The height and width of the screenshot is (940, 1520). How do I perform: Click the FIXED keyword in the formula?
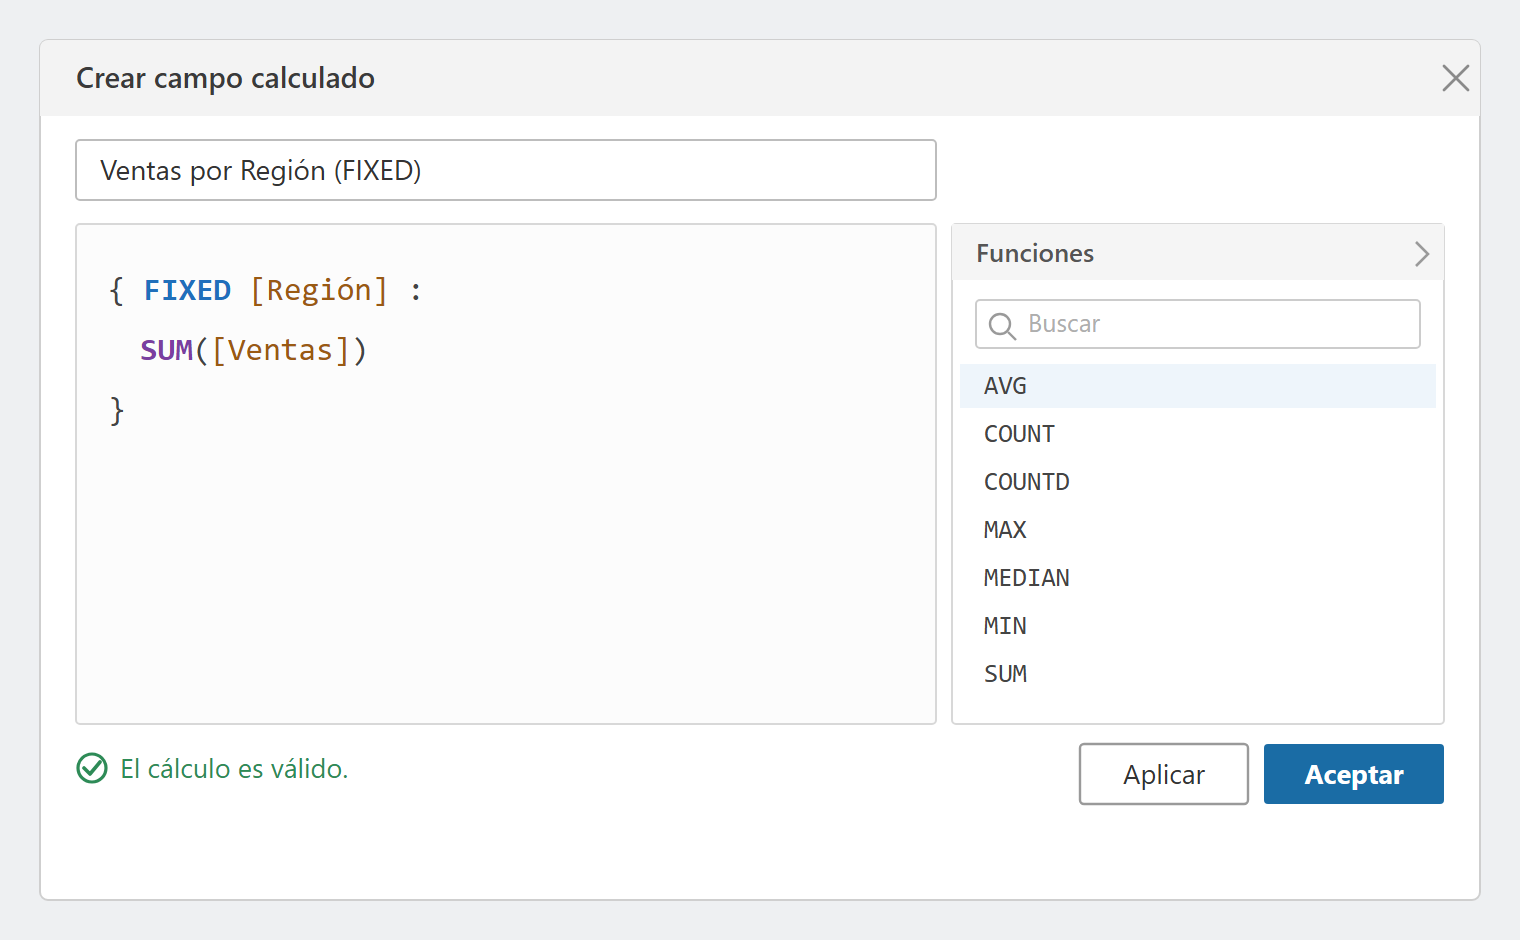pyautogui.click(x=187, y=290)
